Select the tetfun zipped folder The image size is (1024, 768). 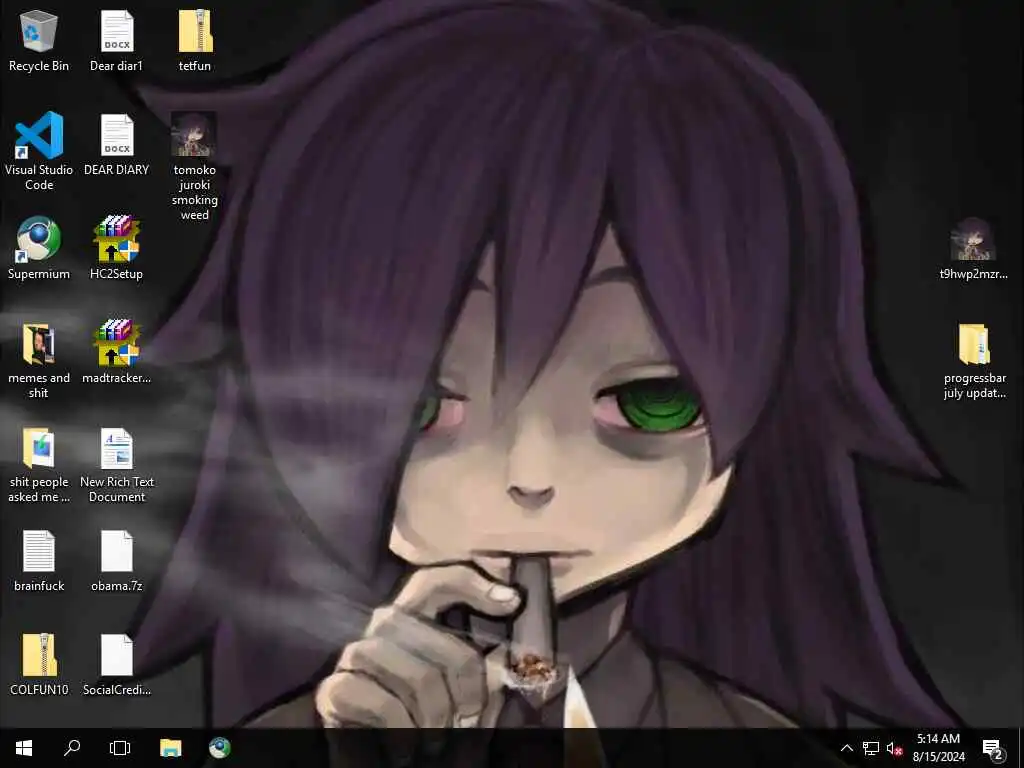point(195,40)
